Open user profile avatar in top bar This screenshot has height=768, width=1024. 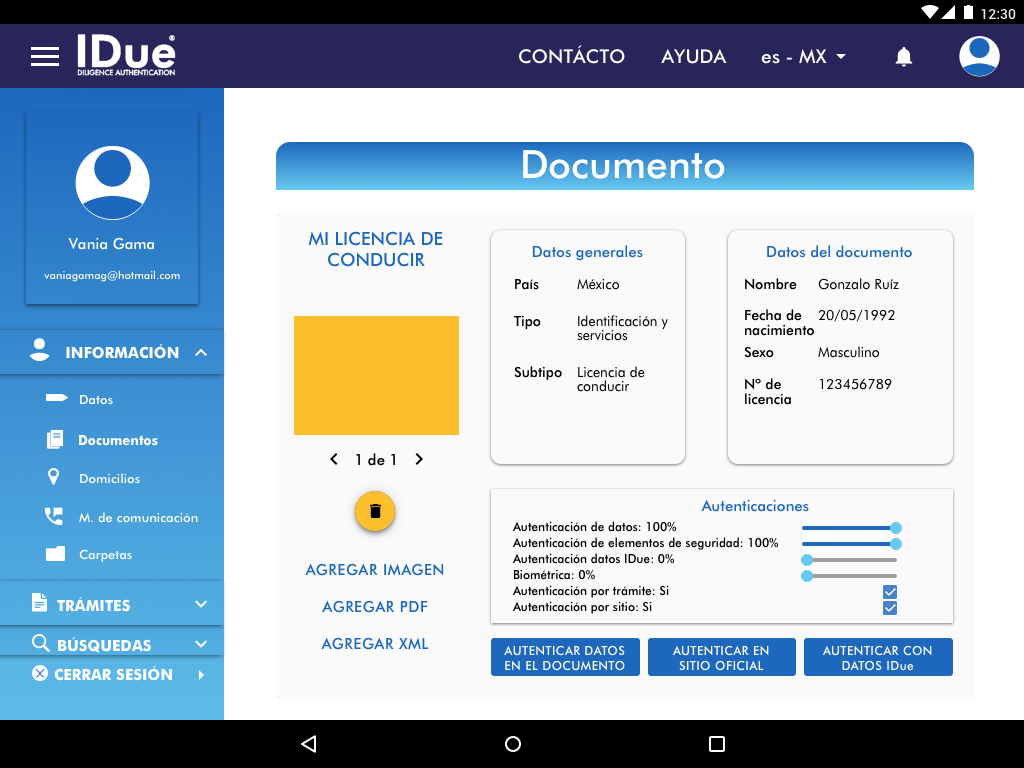coord(979,57)
